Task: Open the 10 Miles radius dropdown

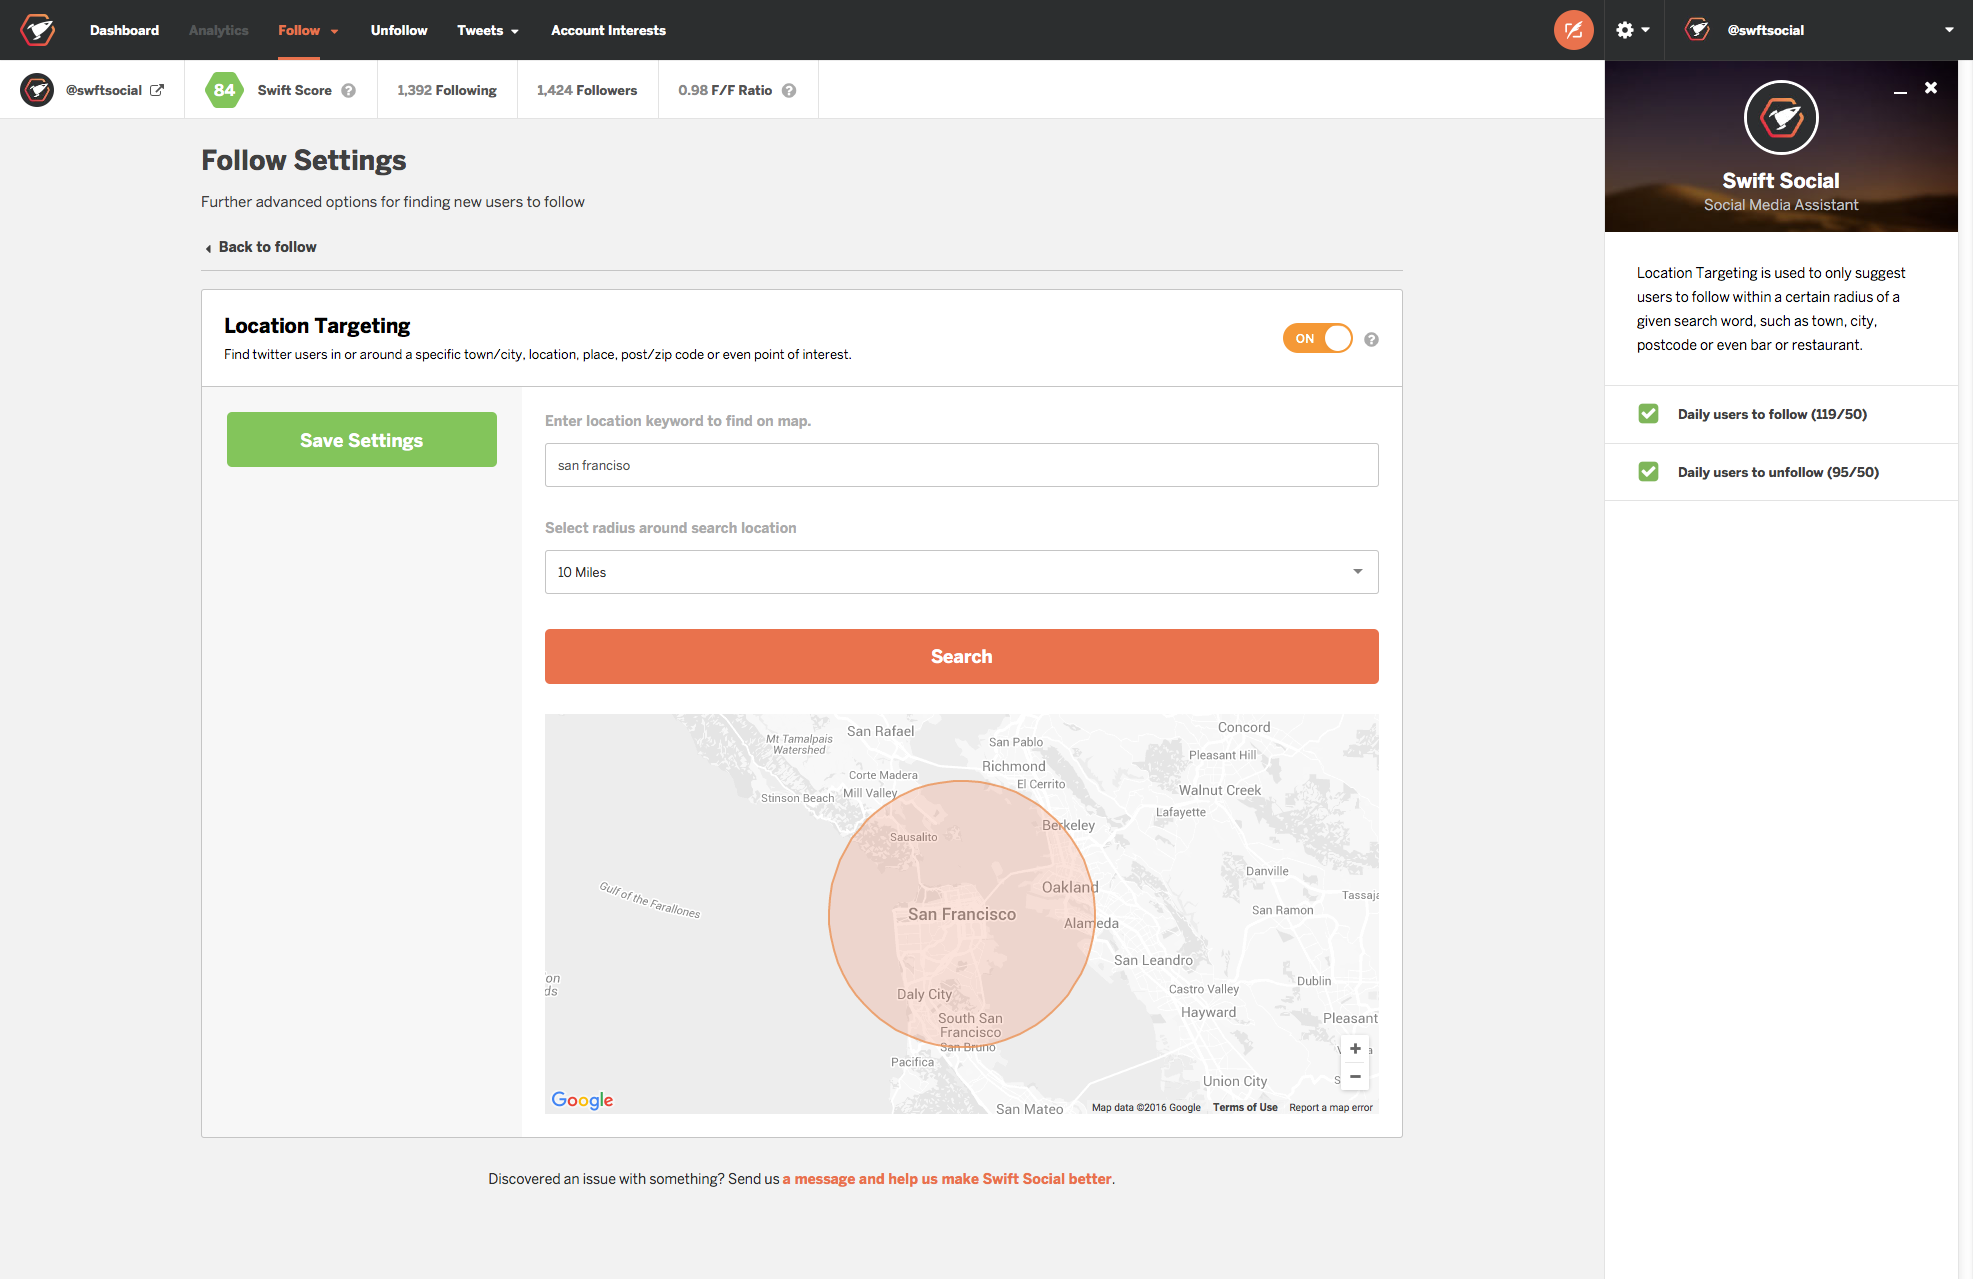Action: coord(961,572)
